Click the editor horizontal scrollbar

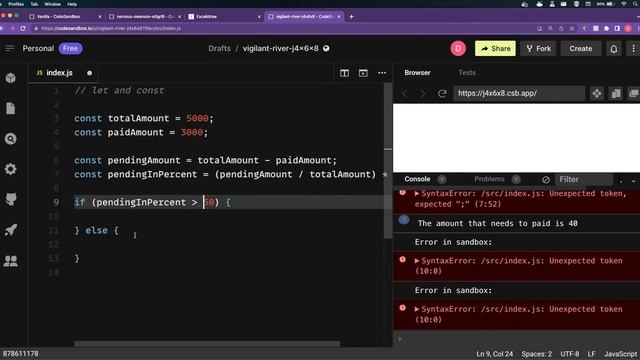pos(207,344)
